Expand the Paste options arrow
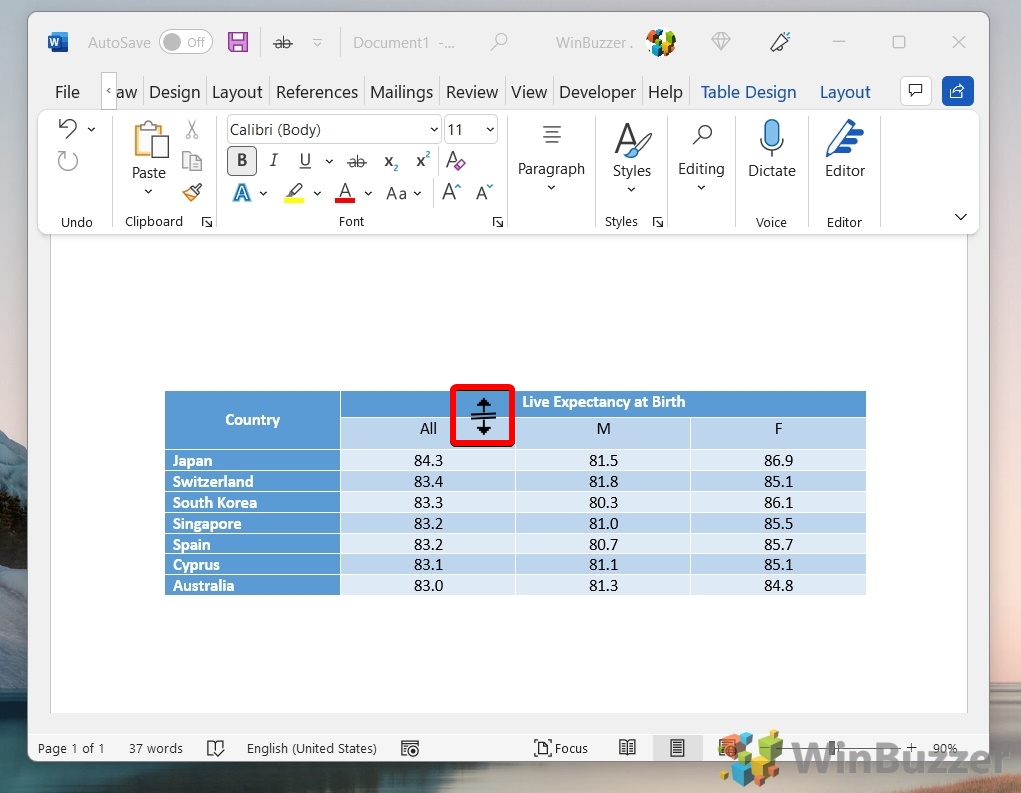This screenshot has width=1021, height=793. click(x=148, y=192)
